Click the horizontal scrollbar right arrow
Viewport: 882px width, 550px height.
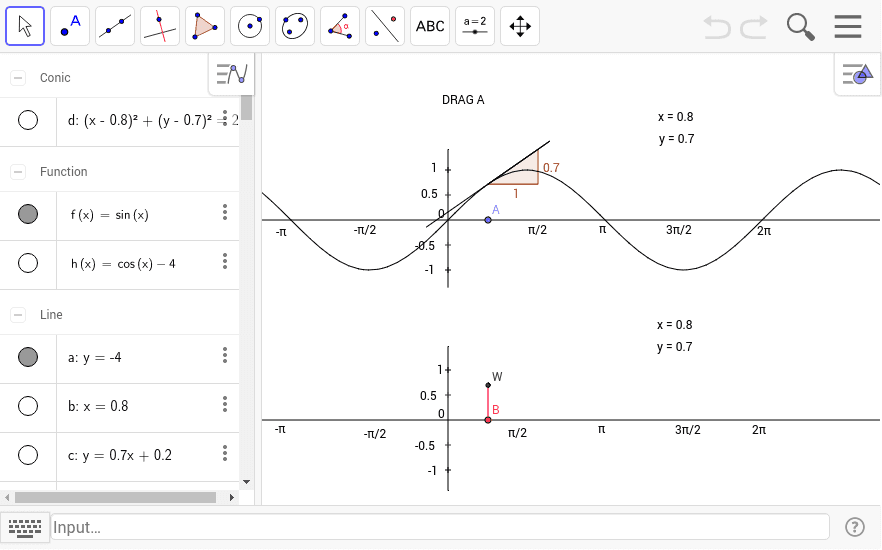pyautogui.click(x=232, y=498)
